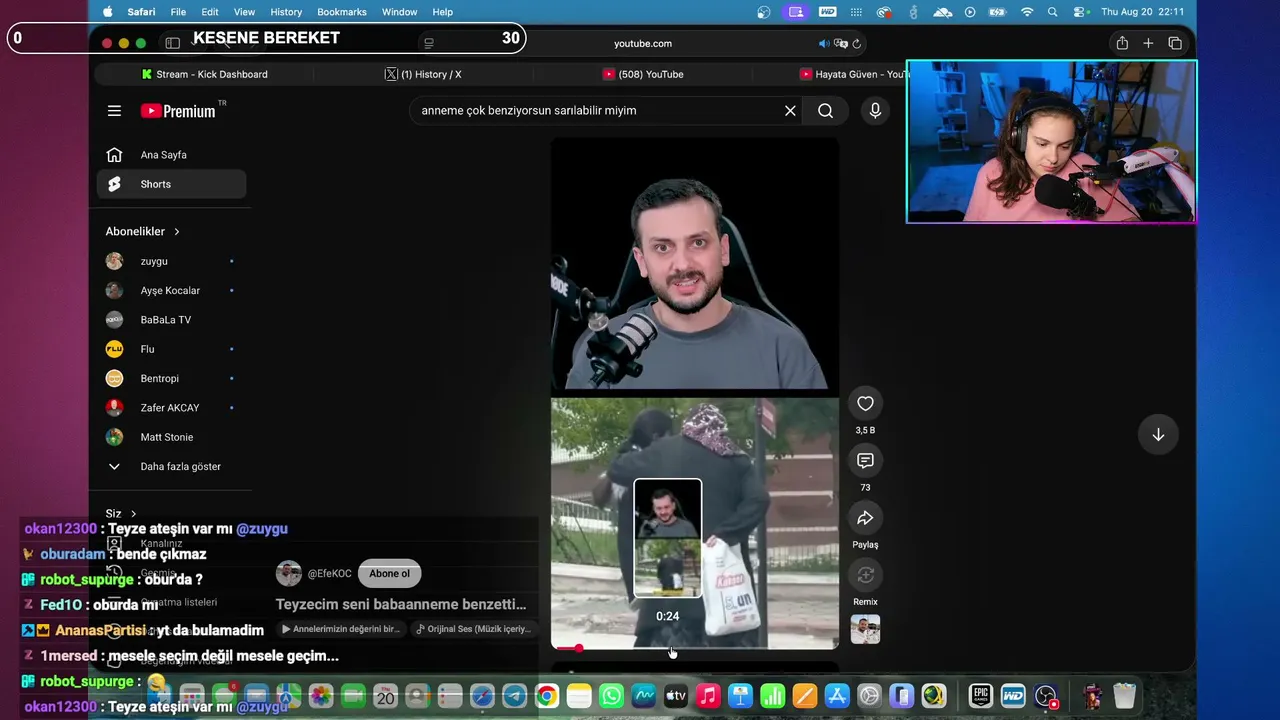Switch to the (1) History / X tab
The width and height of the screenshot is (1280, 720).
click(x=423, y=74)
